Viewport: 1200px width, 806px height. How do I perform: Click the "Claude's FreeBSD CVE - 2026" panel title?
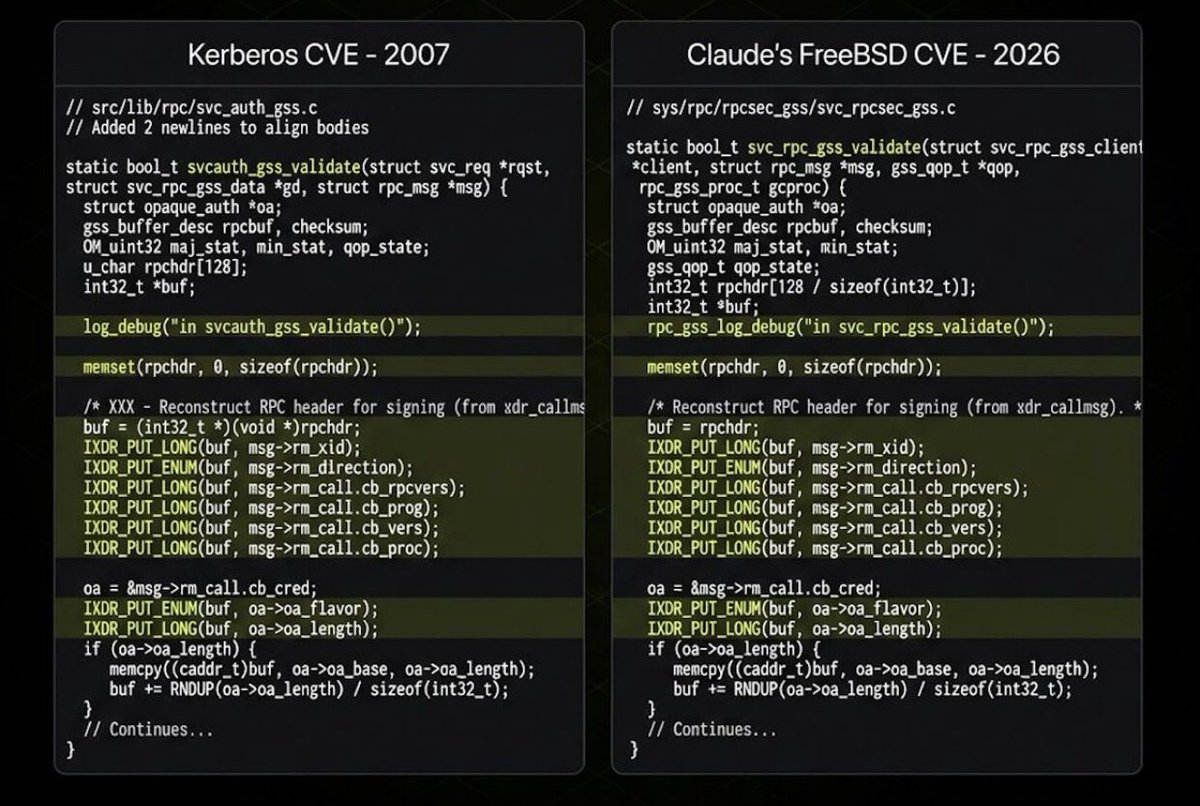pos(873,54)
